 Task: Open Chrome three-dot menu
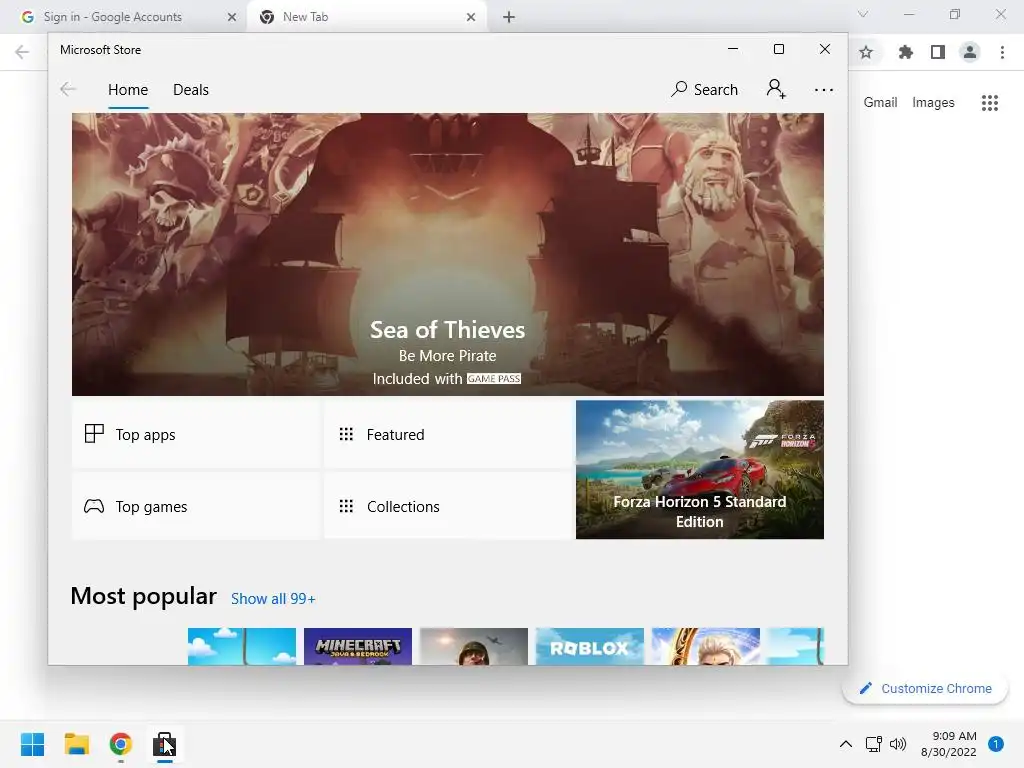click(1002, 52)
